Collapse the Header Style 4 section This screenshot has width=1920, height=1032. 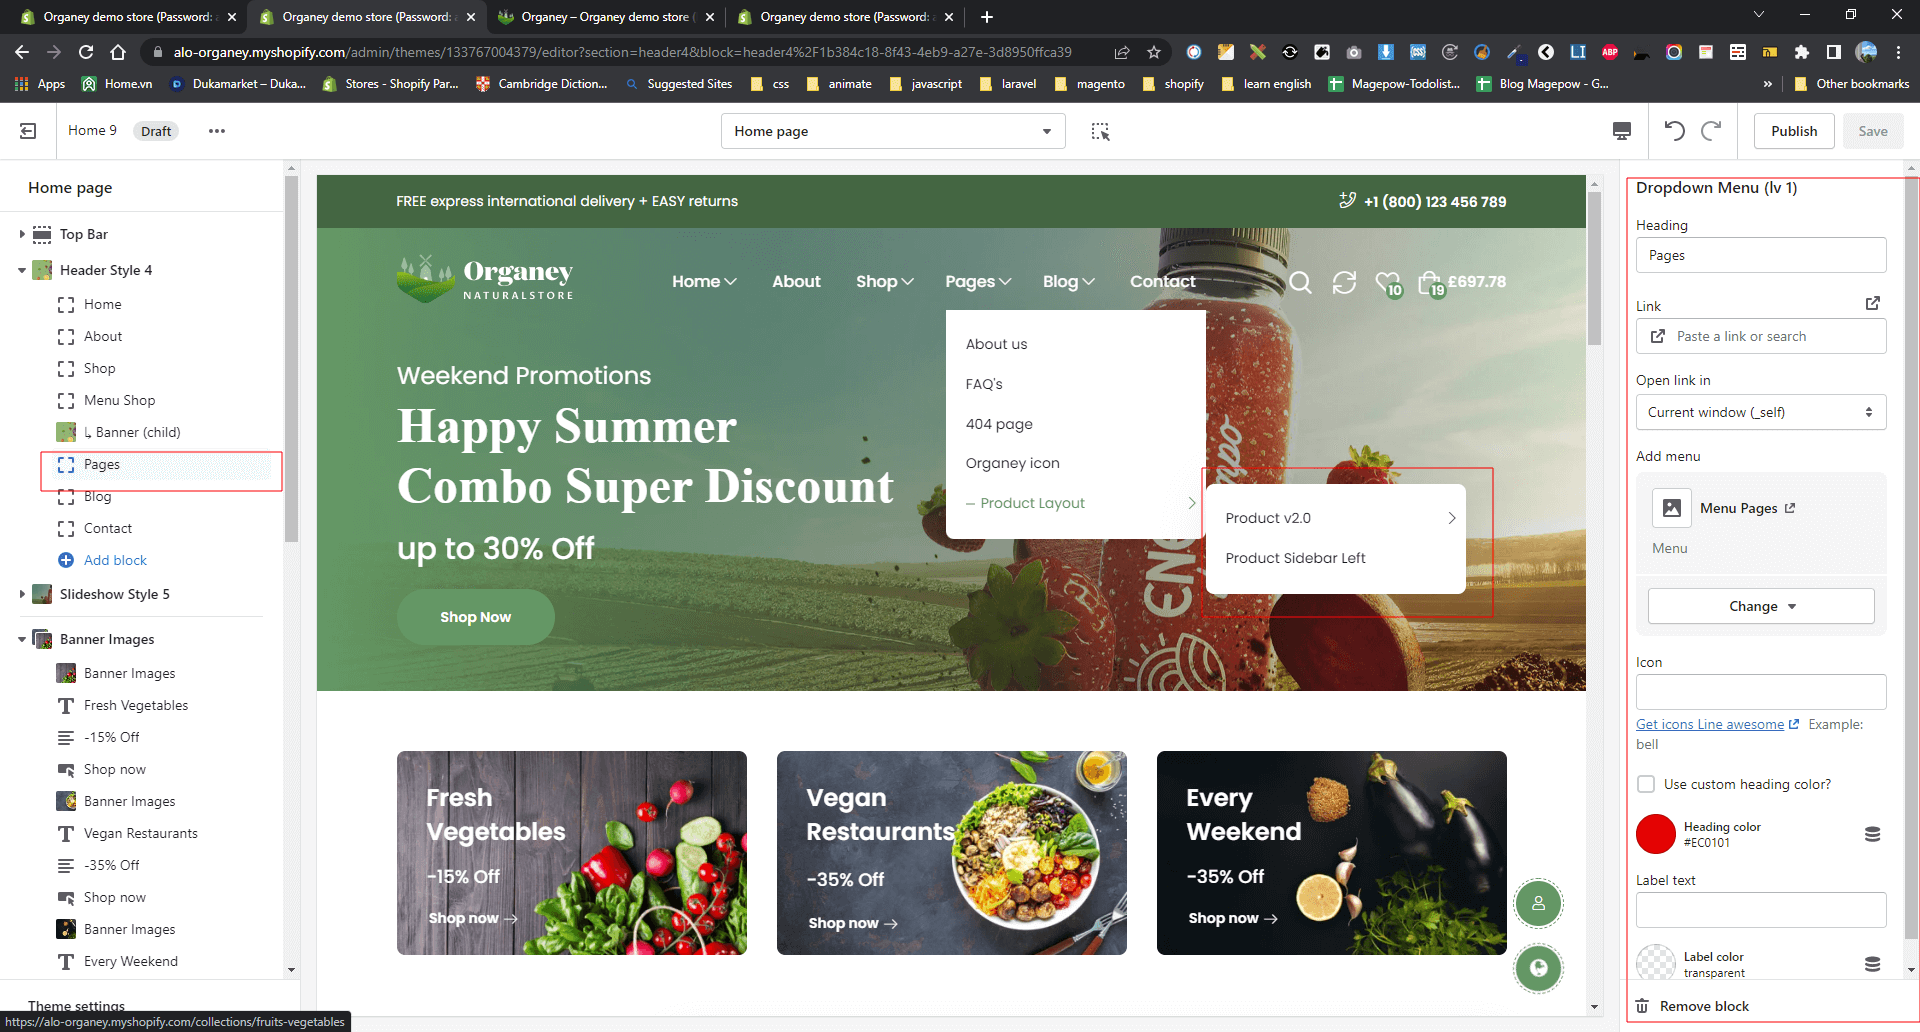coord(22,270)
